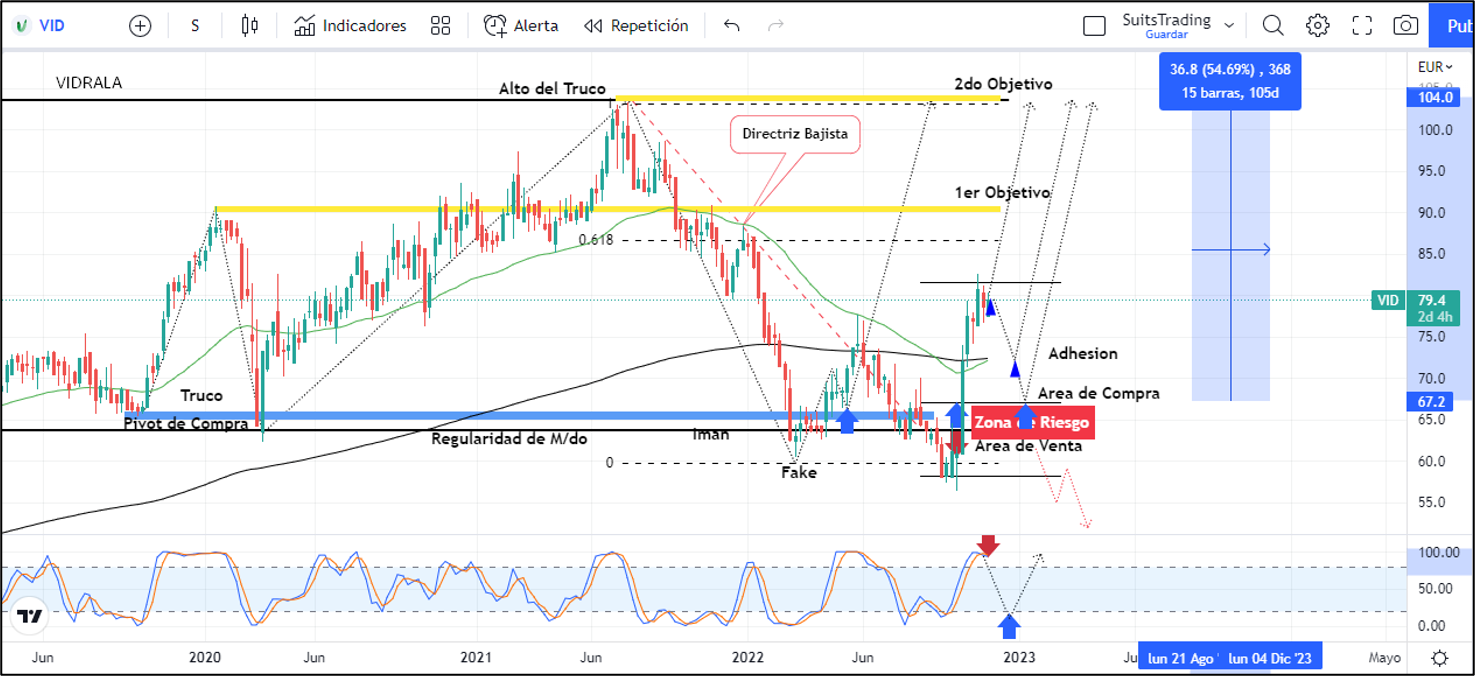The image size is (1476, 676).
Task: Create an alert with Alerta button
Action: 521,26
